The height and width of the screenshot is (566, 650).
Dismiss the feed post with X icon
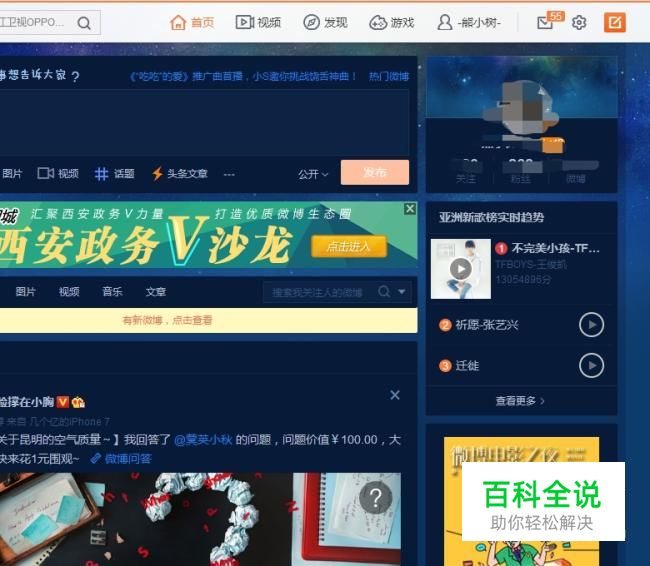tap(395, 395)
